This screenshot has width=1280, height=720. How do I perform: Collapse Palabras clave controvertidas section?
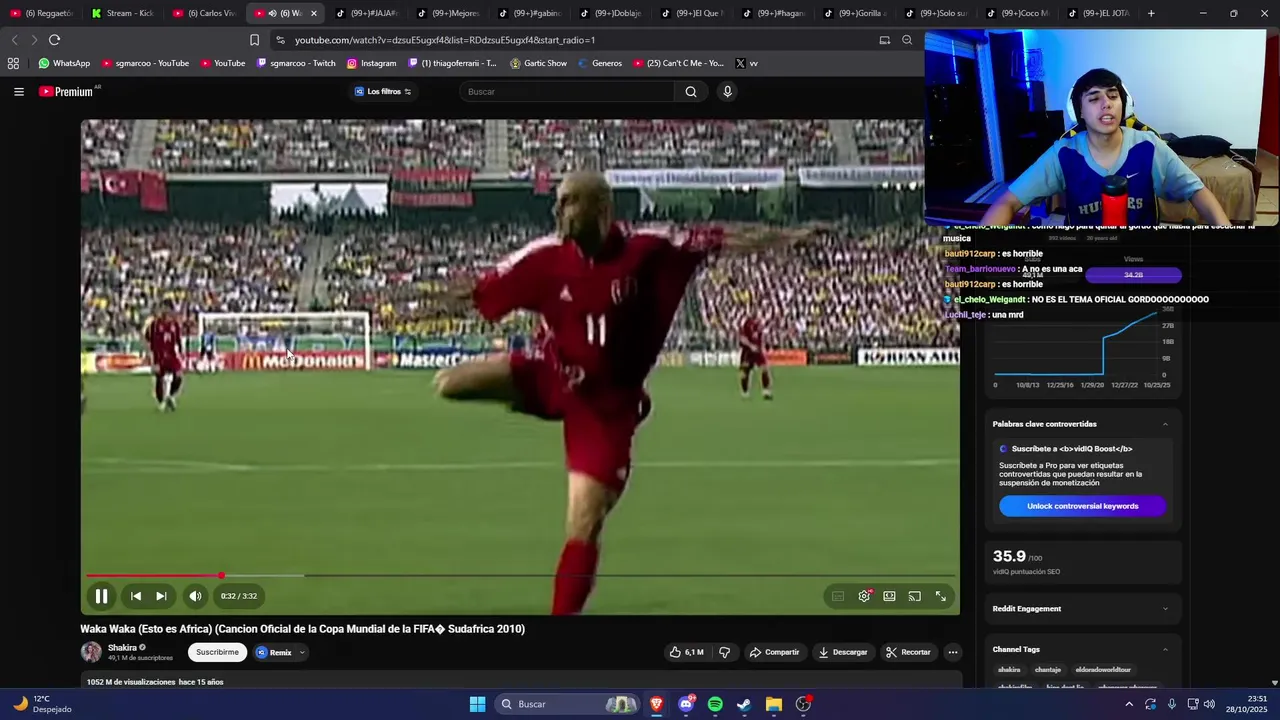[1165, 424]
